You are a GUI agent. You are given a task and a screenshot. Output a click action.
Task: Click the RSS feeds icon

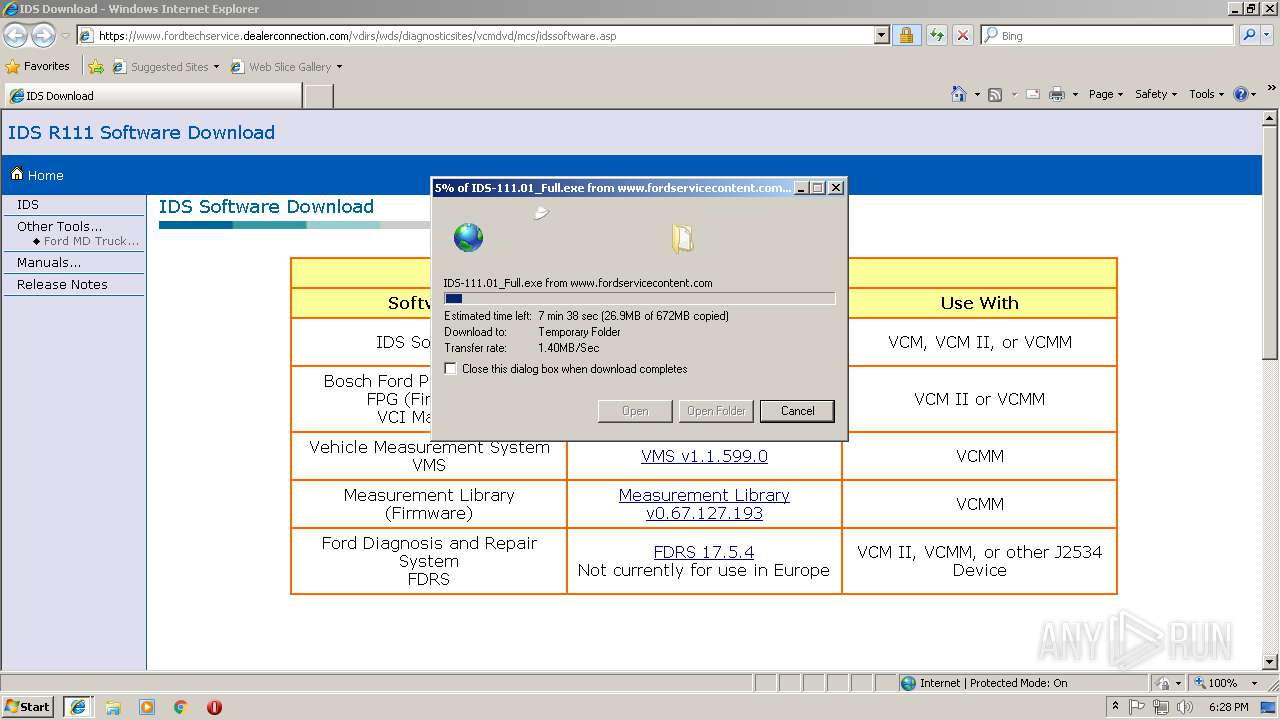click(x=995, y=94)
